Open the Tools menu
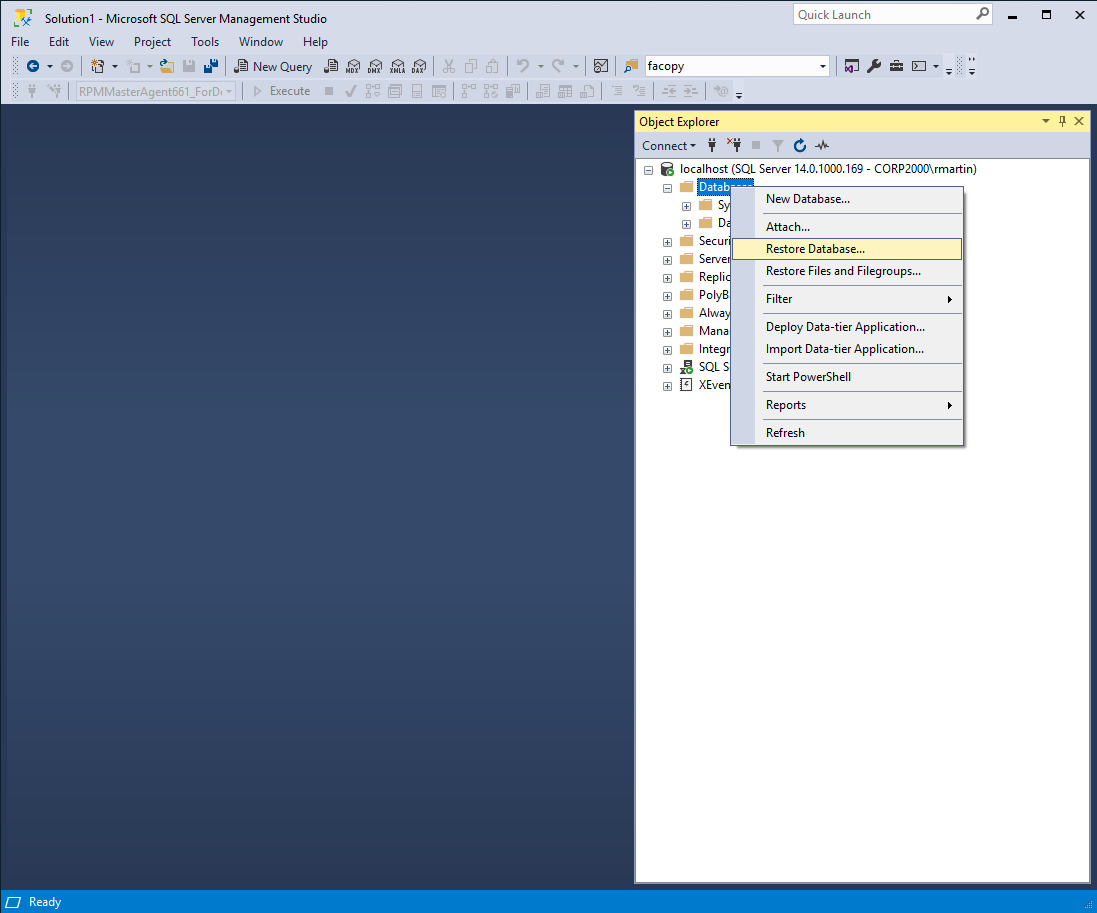Screen dimensions: 1097x913 [205, 42]
